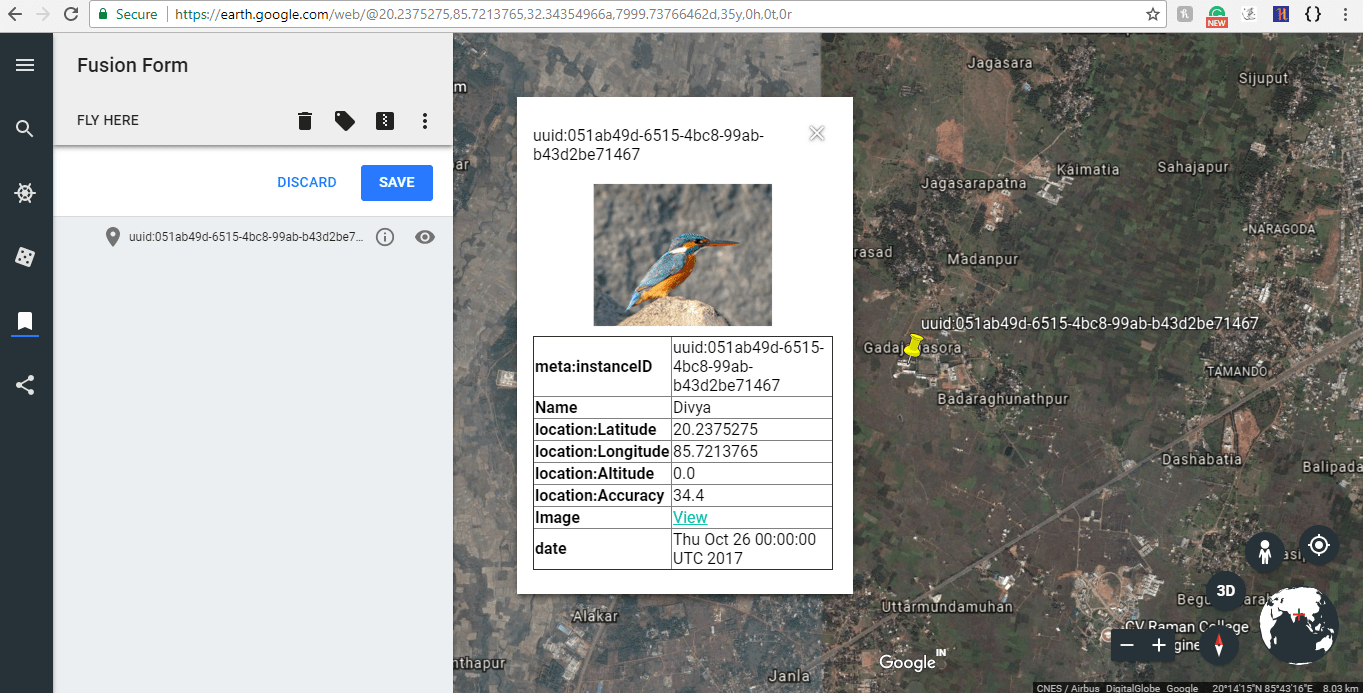Viewport: 1363px width, 693px height.
Task: Click the curly braces extension icon
Action: [x=1314, y=14]
